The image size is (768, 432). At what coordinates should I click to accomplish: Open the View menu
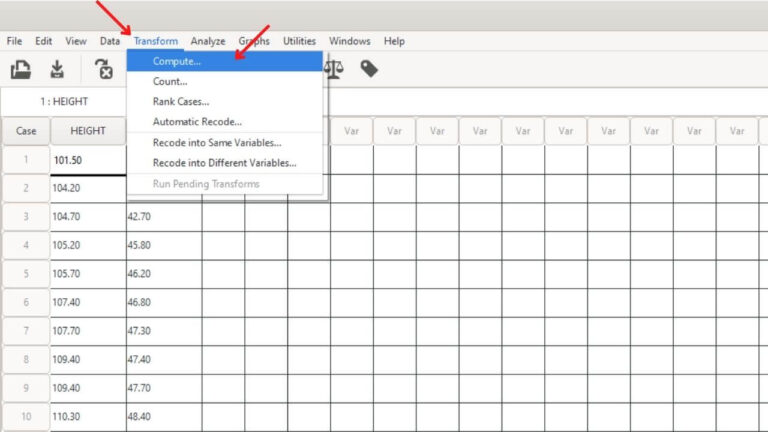pyautogui.click(x=76, y=41)
